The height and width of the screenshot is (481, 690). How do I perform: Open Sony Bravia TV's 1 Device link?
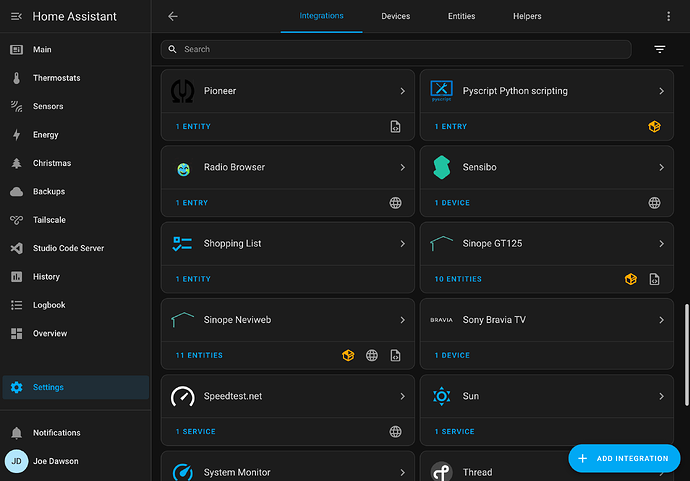[x=452, y=355]
